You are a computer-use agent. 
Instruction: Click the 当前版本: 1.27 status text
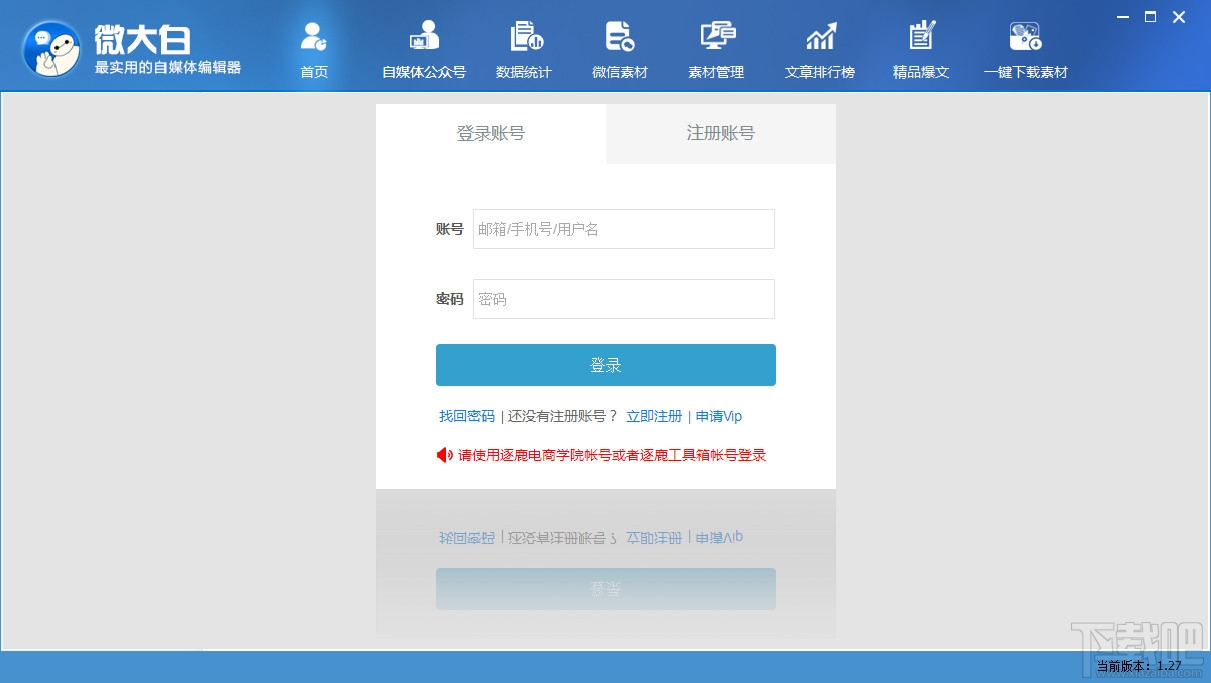[x=1139, y=666]
